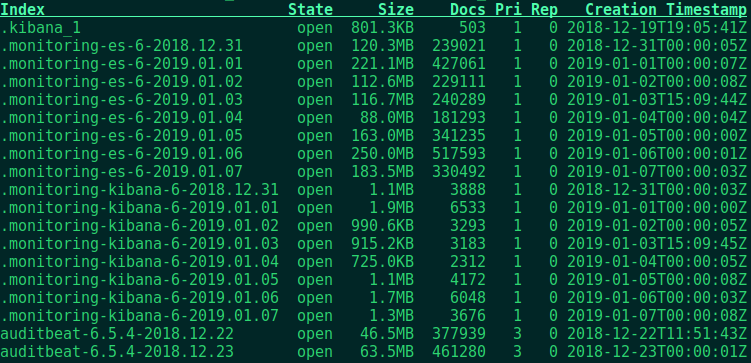Click timestamp 2018-12-19T19:05:41Z
Viewport: 751px width, 363px height.
(657, 28)
